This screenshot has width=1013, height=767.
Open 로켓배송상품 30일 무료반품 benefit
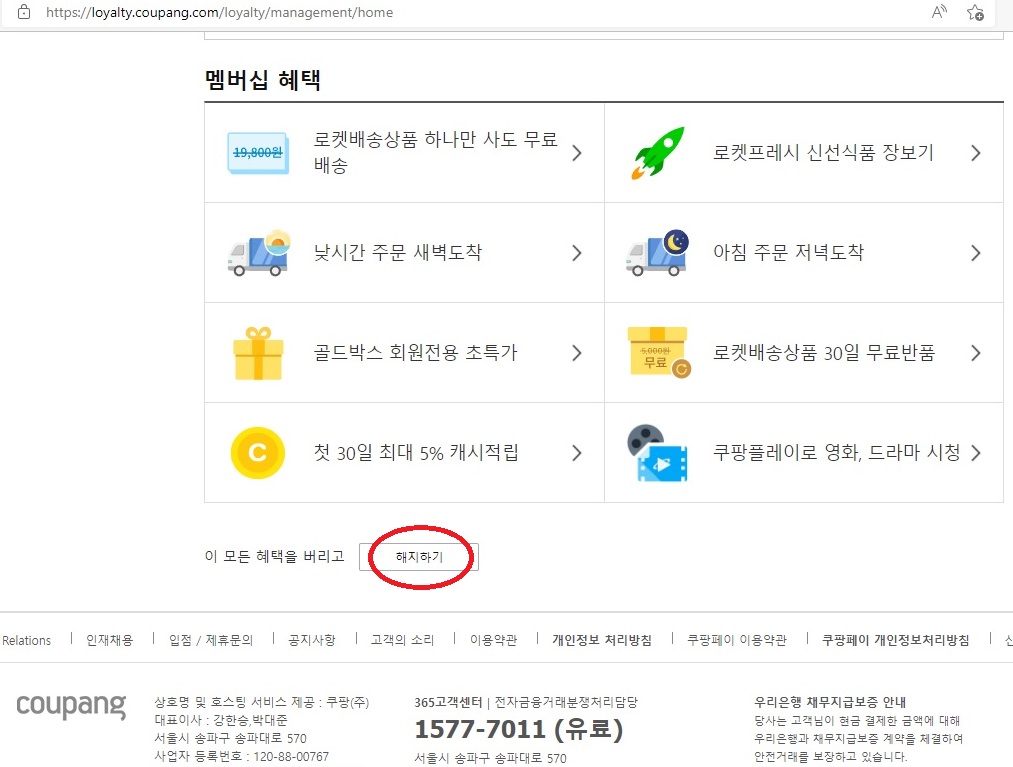pos(804,353)
